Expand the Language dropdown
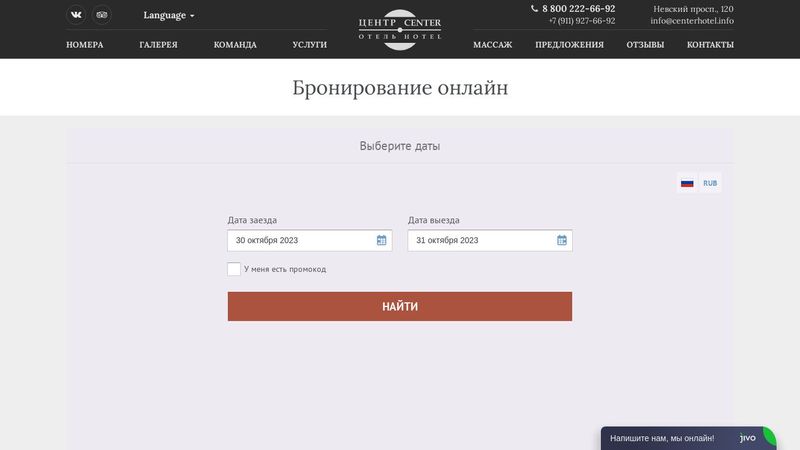The width and height of the screenshot is (800, 450). coord(168,15)
